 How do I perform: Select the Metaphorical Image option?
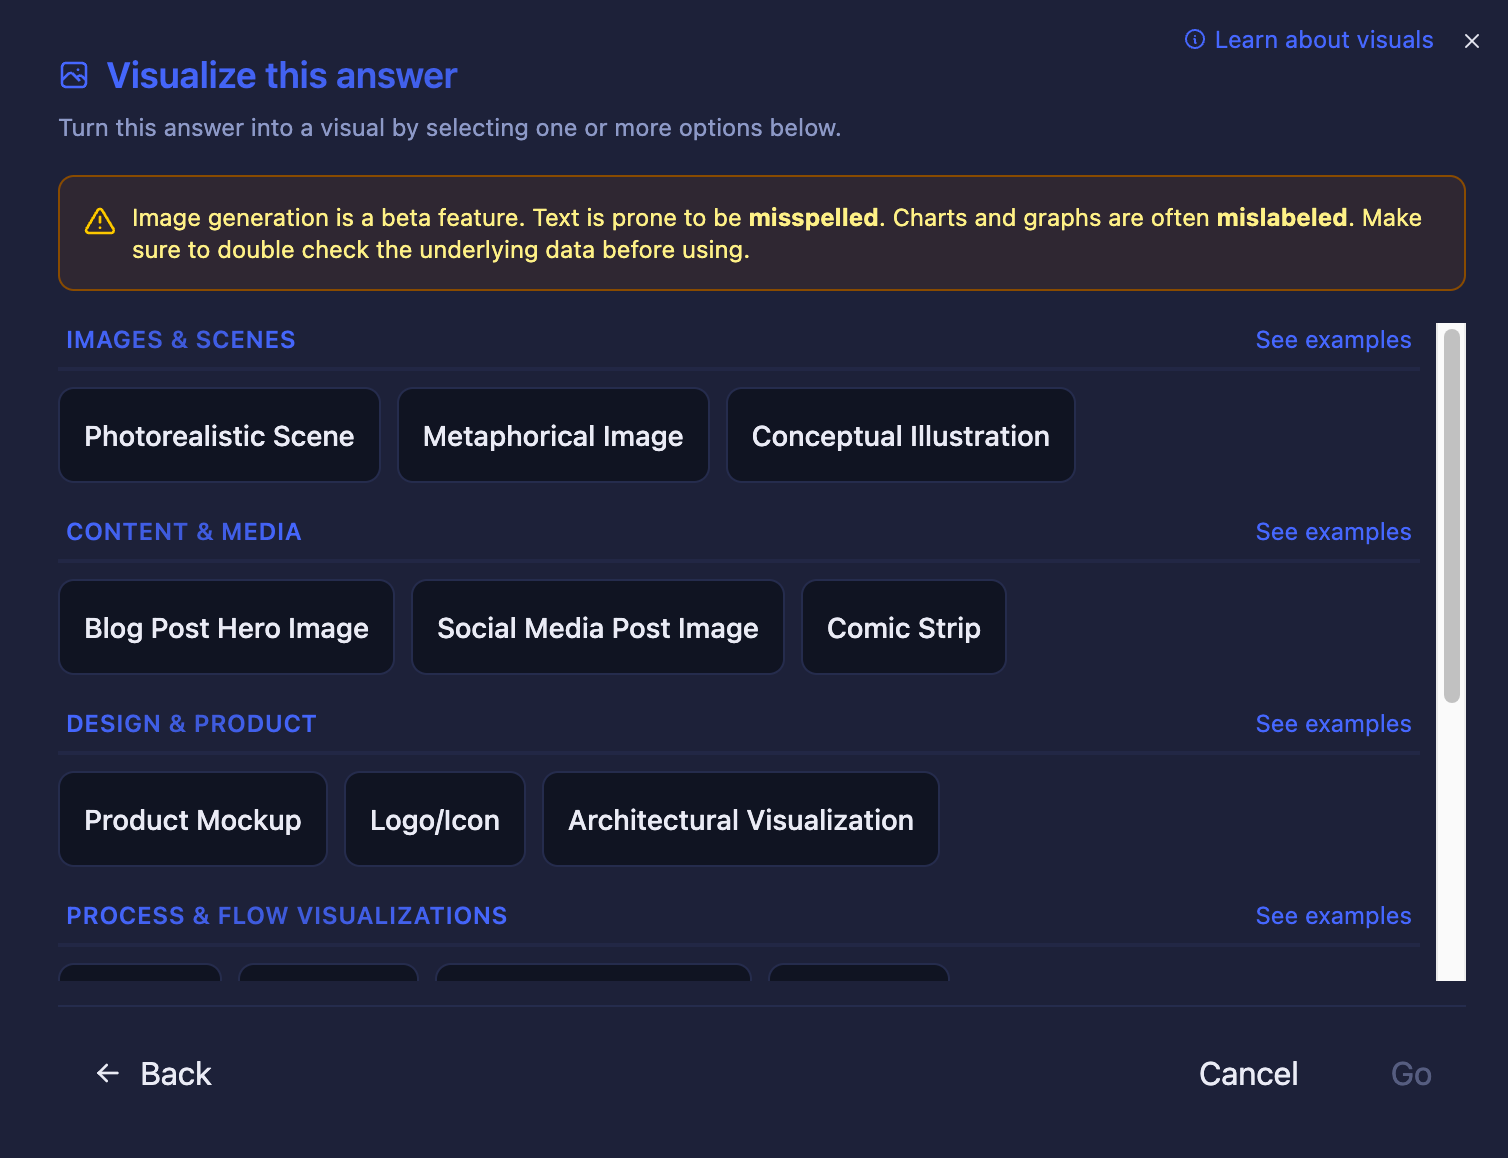click(553, 436)
